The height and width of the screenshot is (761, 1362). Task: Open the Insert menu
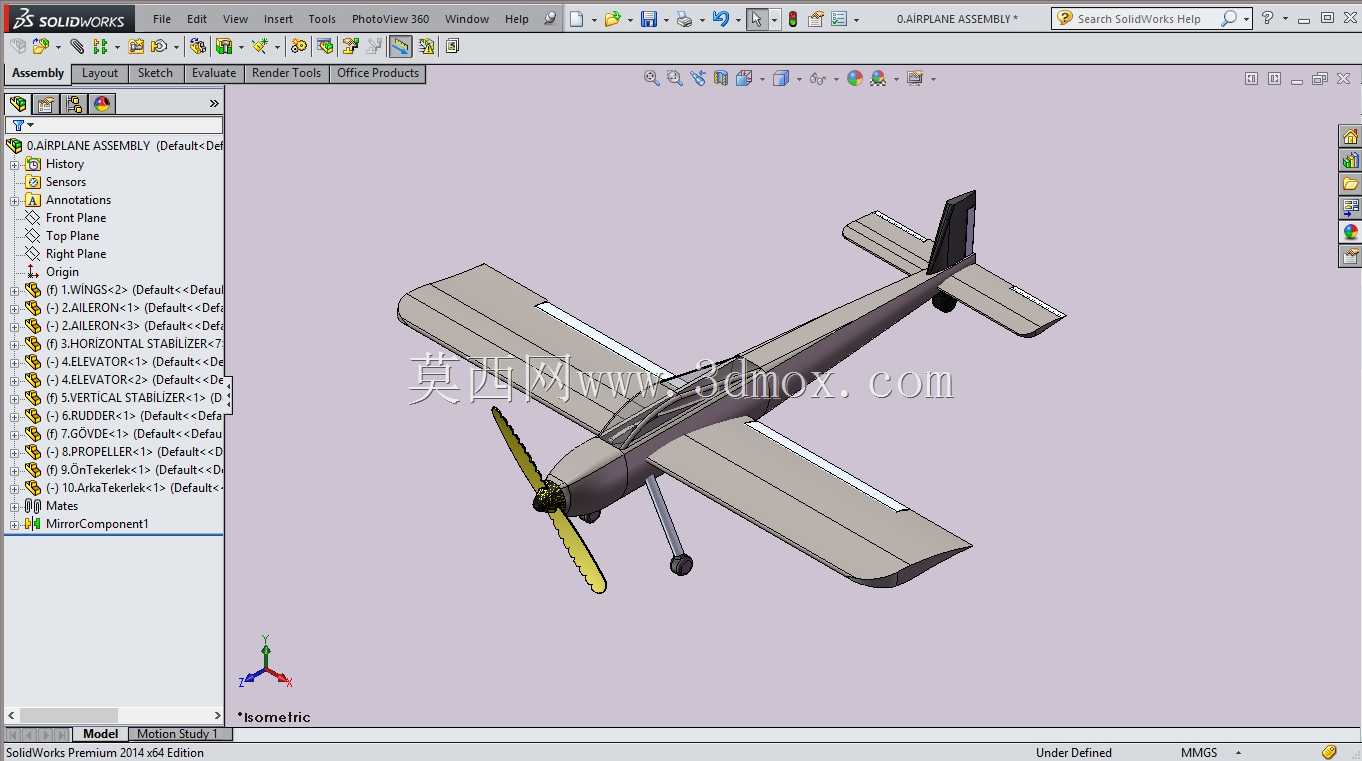tap(279, 19)
